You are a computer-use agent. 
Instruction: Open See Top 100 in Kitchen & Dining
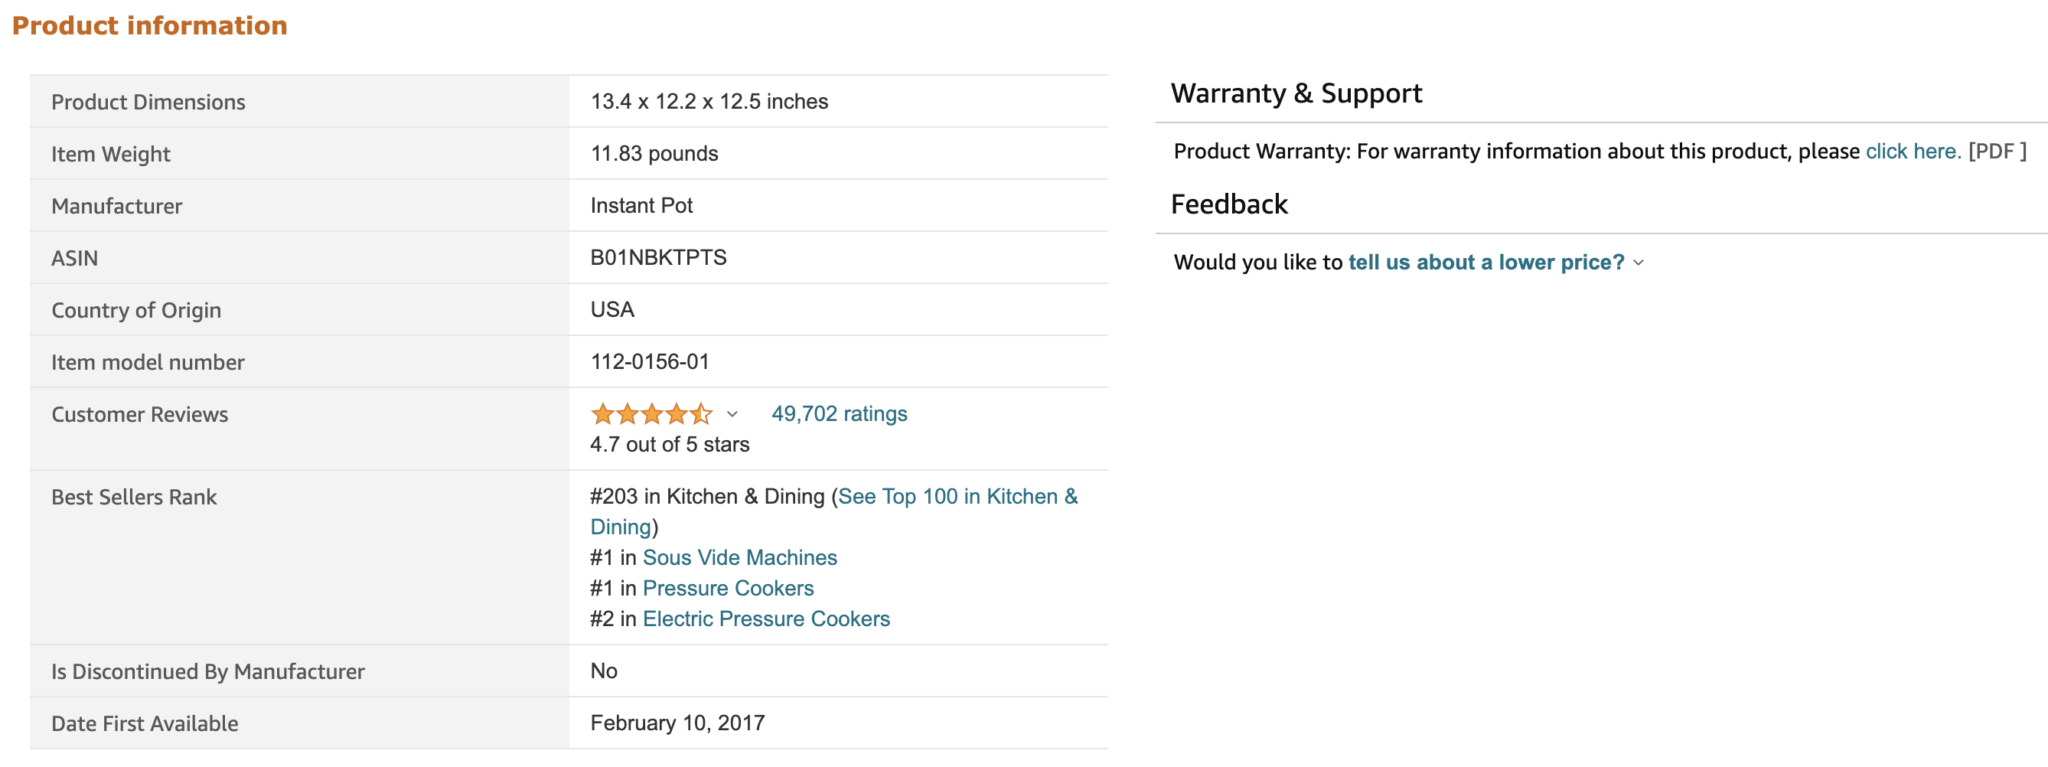(957, 496)
